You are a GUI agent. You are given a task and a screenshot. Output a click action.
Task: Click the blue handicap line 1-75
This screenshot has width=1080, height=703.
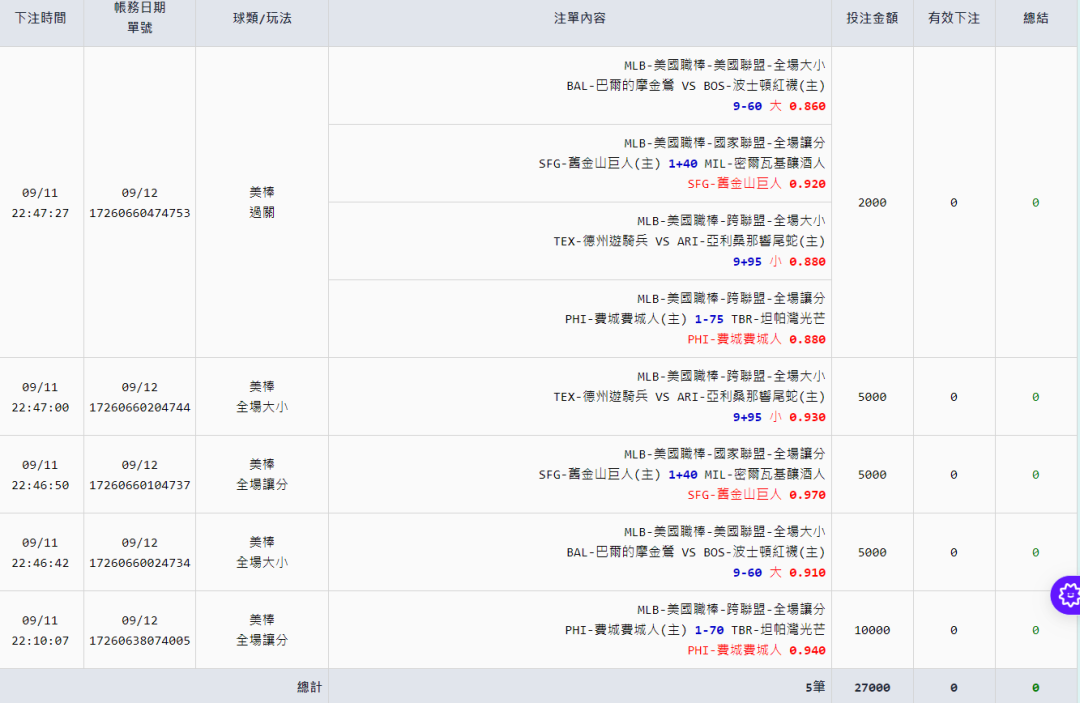709,319
